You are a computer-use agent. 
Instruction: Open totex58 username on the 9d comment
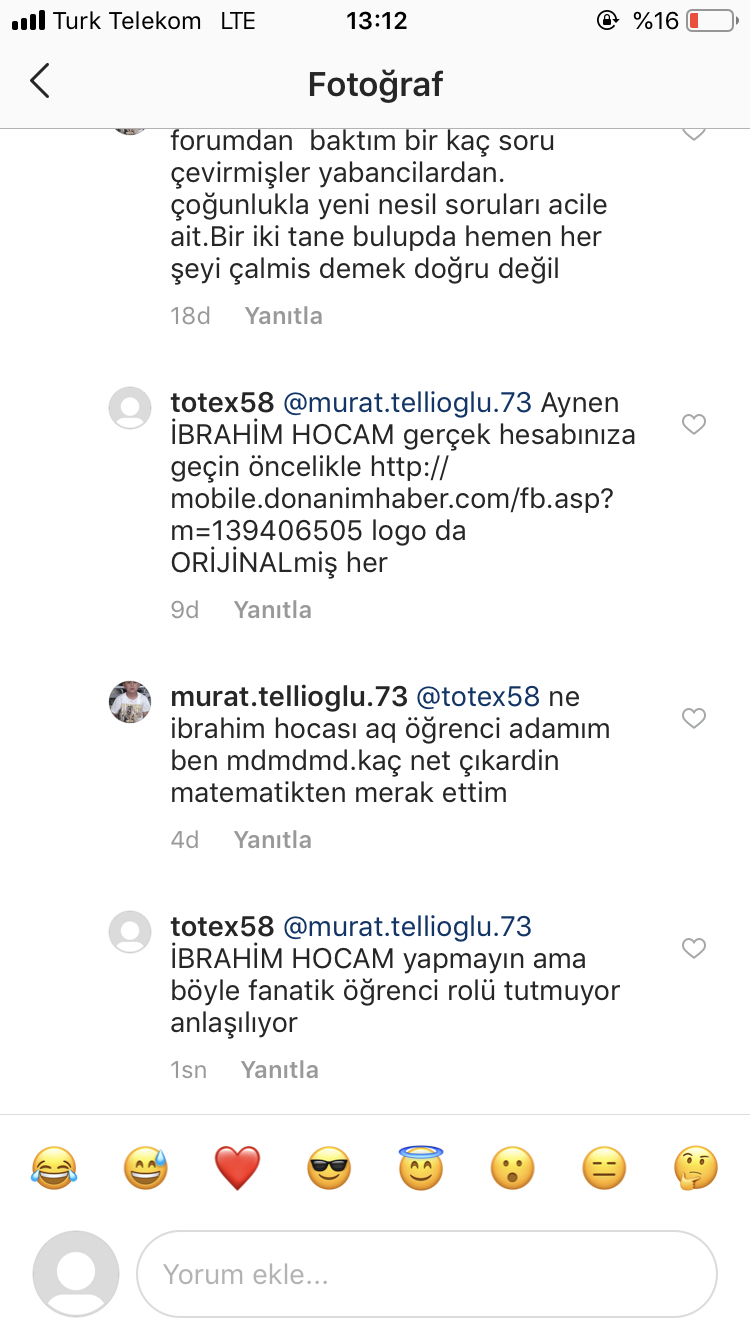(x=222, y=403)
